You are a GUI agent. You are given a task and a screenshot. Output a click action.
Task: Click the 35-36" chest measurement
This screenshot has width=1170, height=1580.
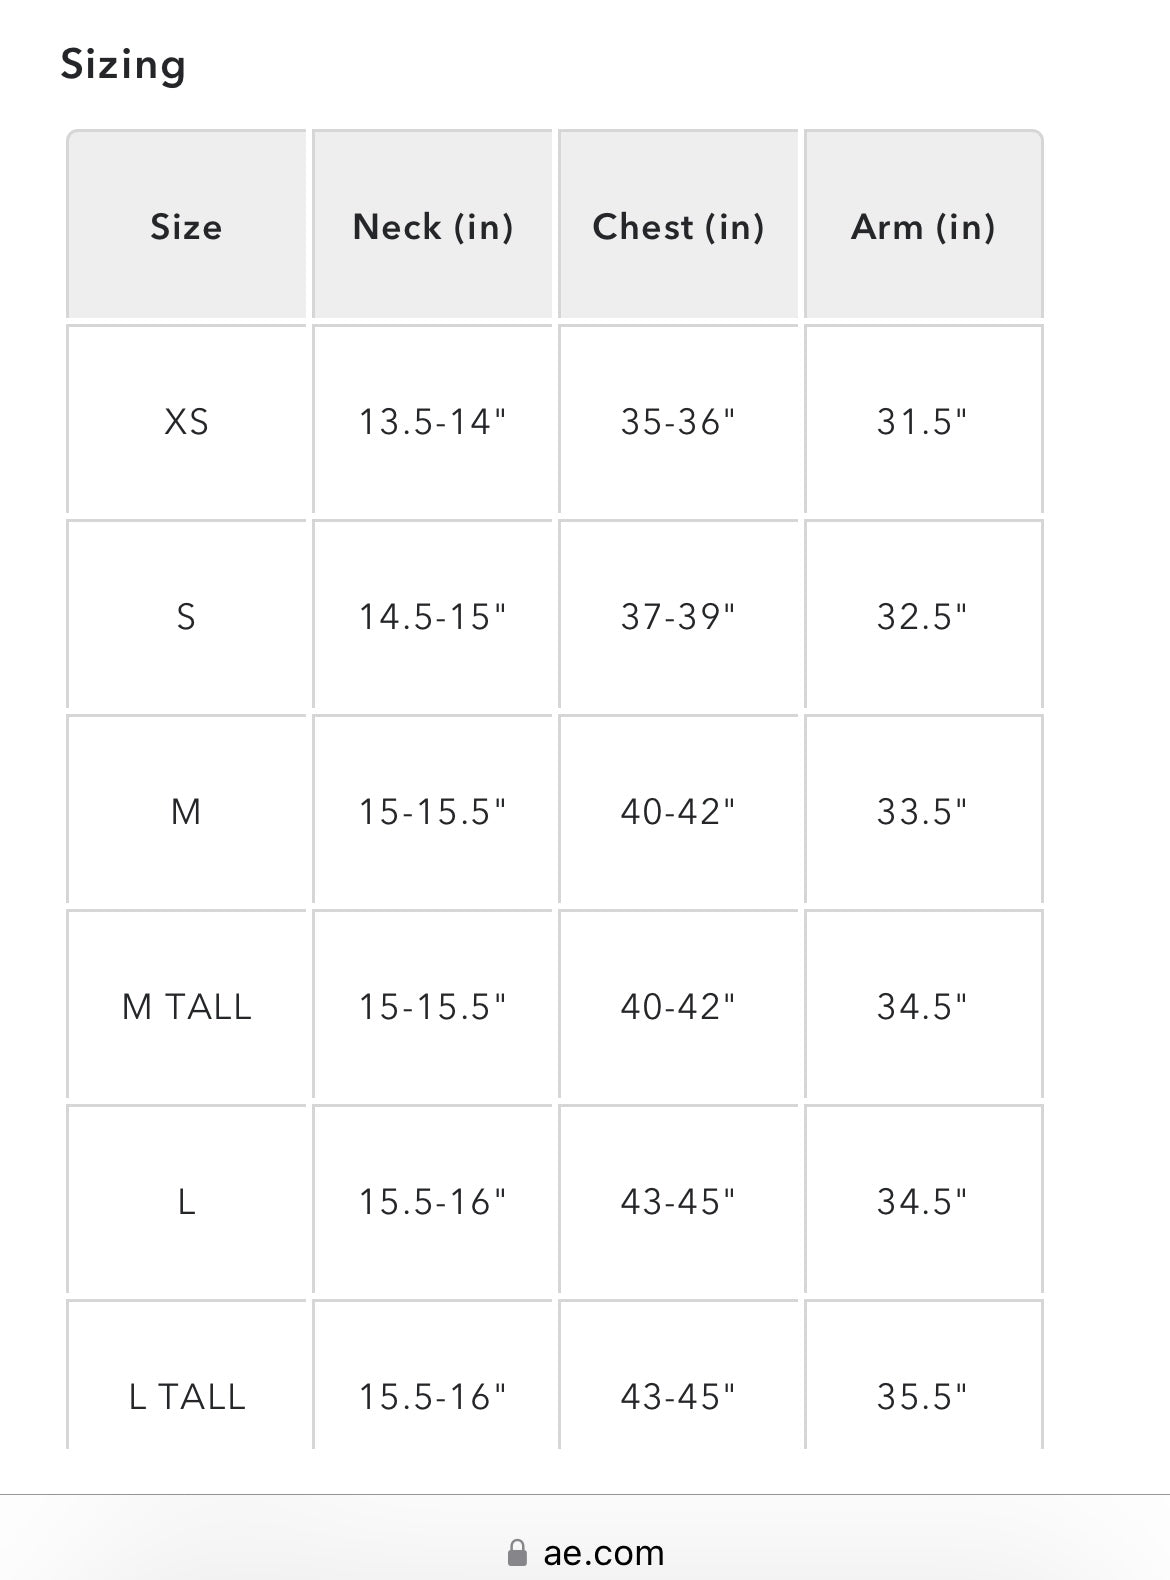tap(678, 421)
